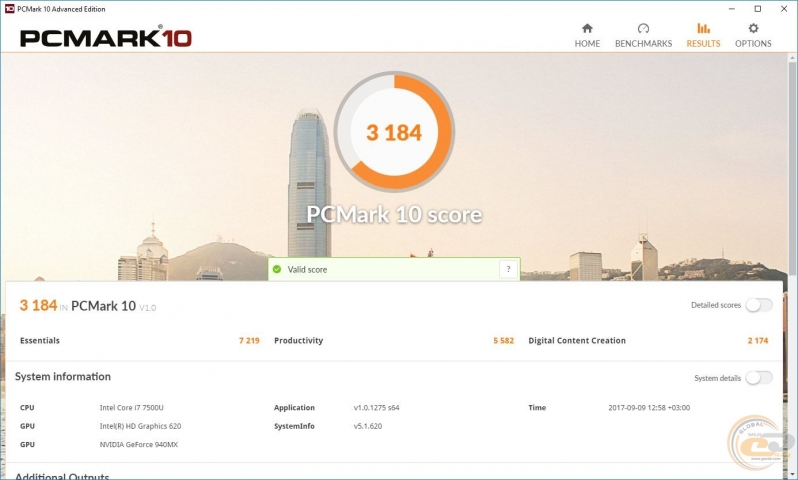Close the PCMark 10 window
This screenshot has height=480, width=798.
pyautogui.click(x=784, y=9)
